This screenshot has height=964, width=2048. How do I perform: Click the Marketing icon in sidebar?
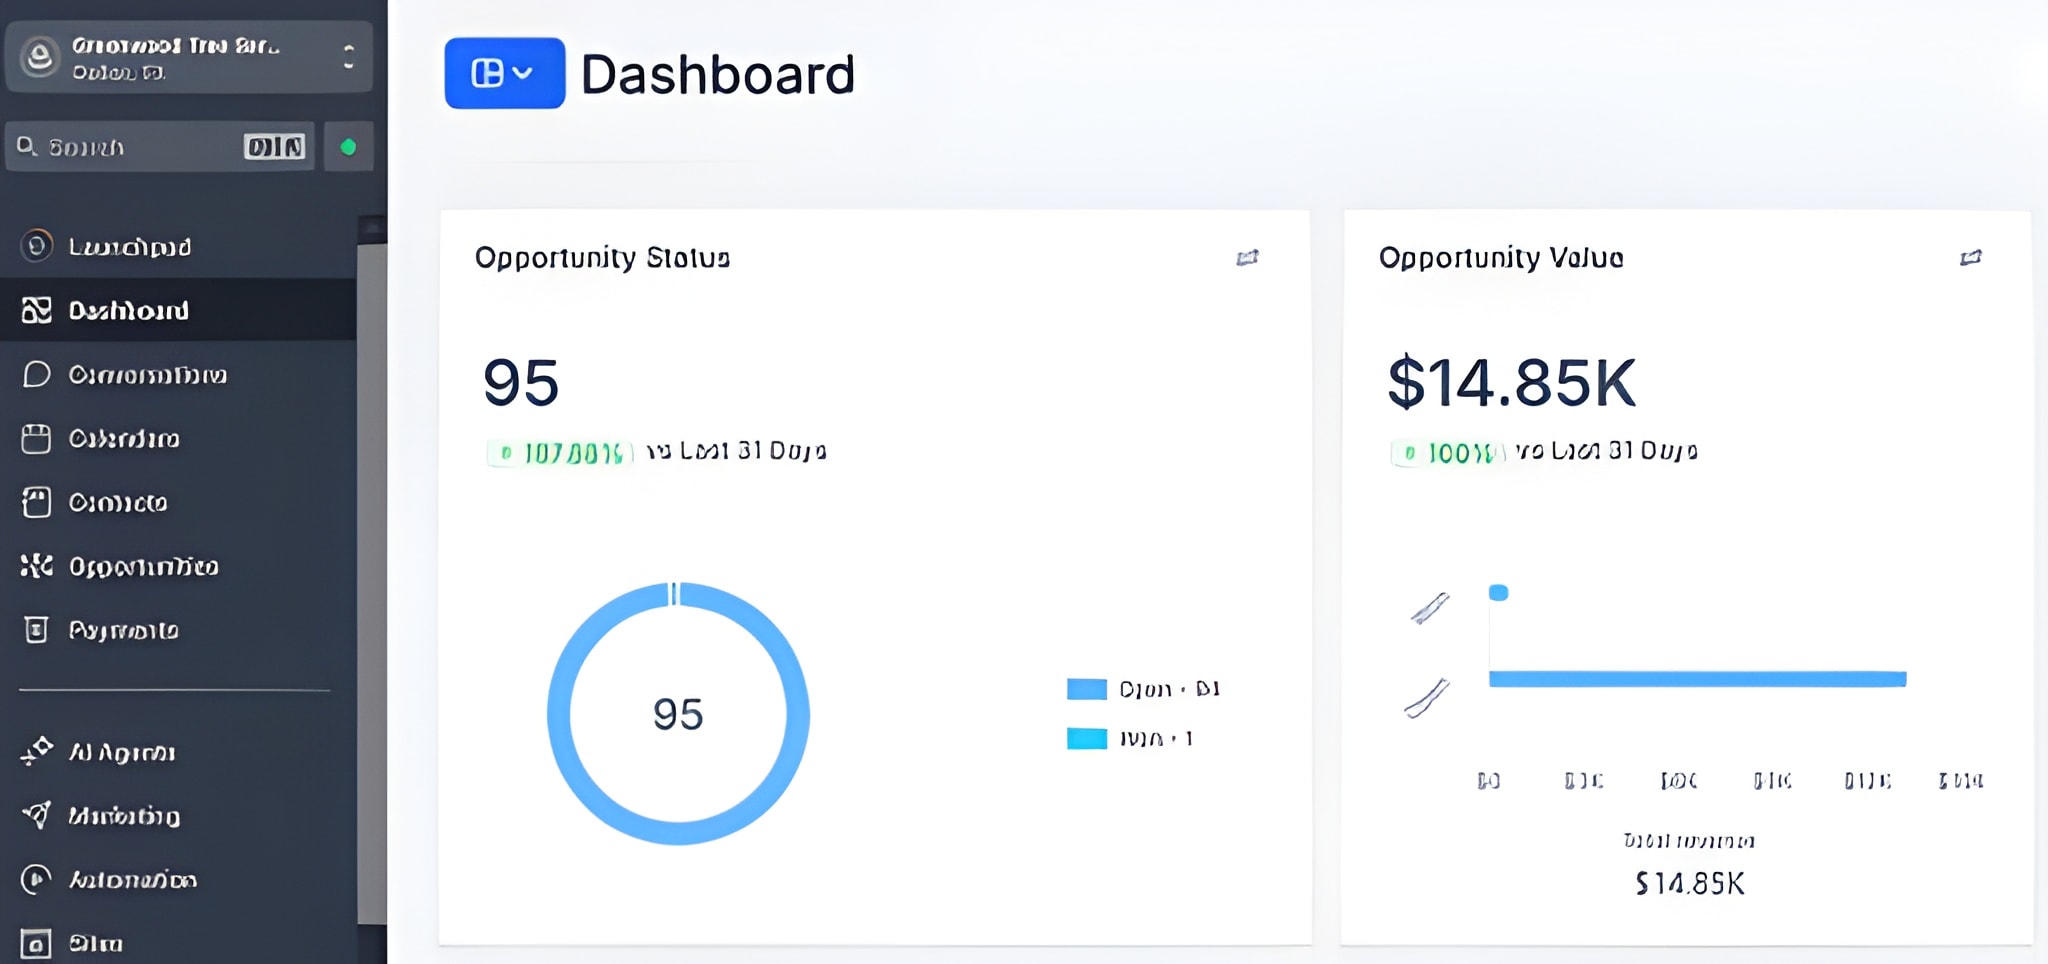[37, 815]
